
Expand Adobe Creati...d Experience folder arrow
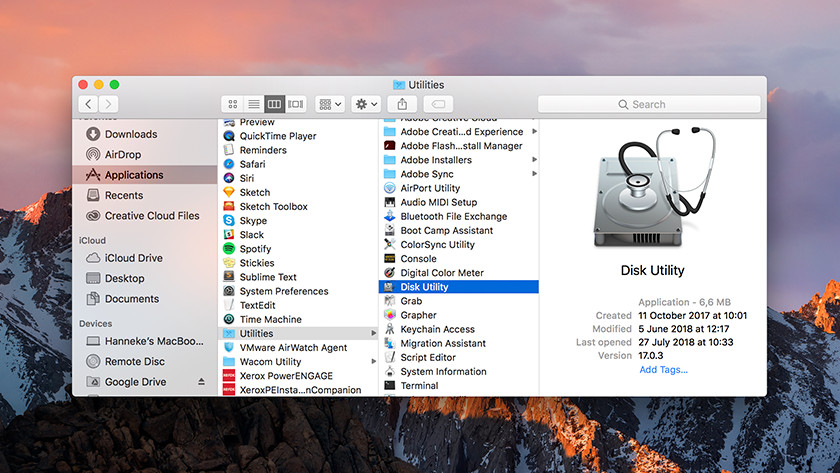click(x=534, y=131)
